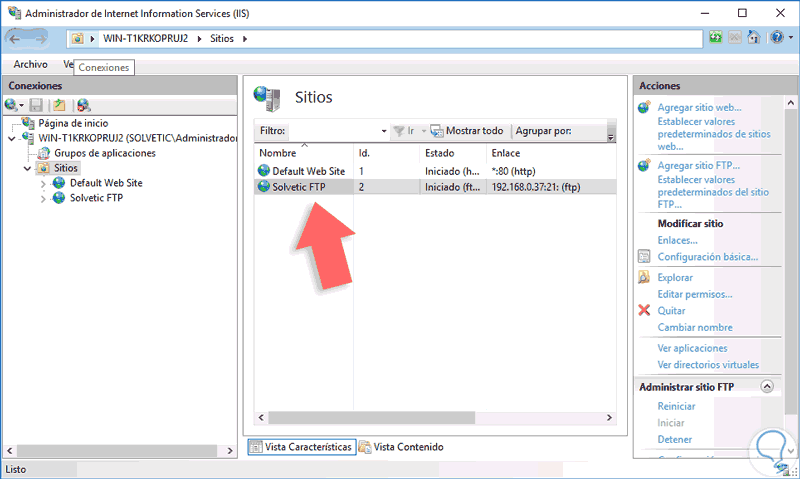Screen dimensions: 800x479
Task: Click the Explorar folder icon
Action: tap(644, 277)
